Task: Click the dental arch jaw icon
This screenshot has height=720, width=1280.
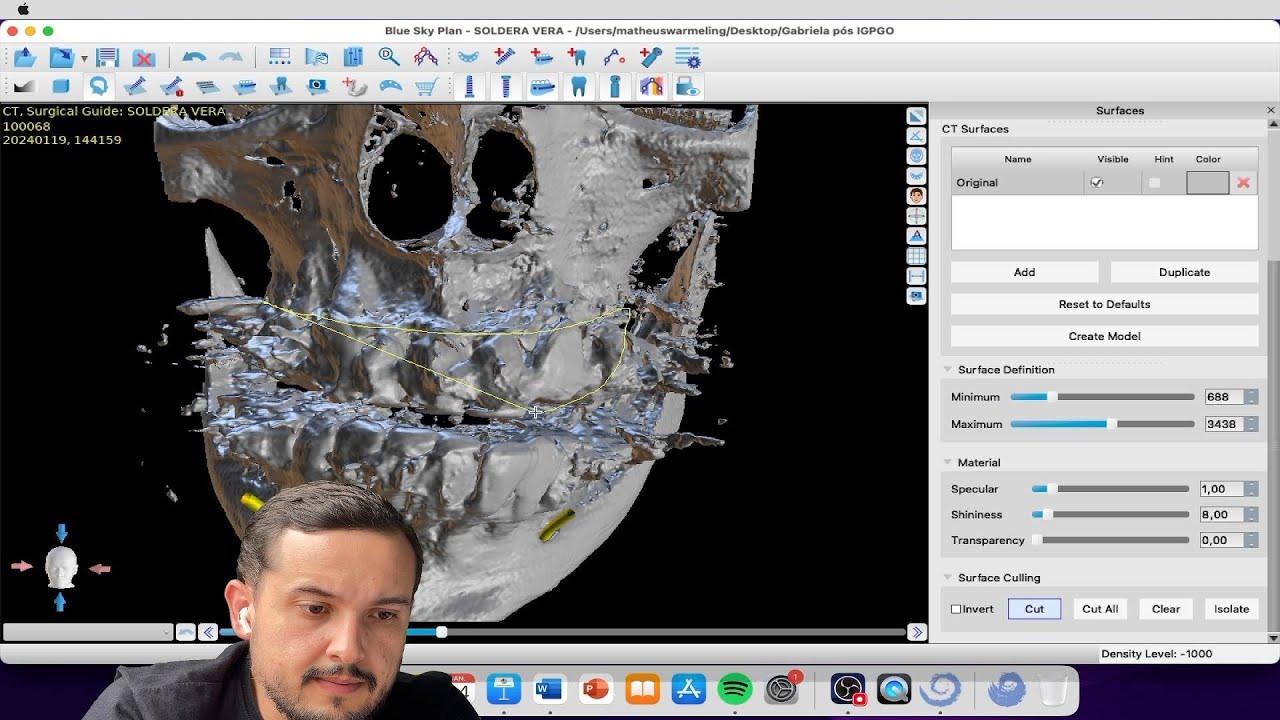Action: coord(468,57)
